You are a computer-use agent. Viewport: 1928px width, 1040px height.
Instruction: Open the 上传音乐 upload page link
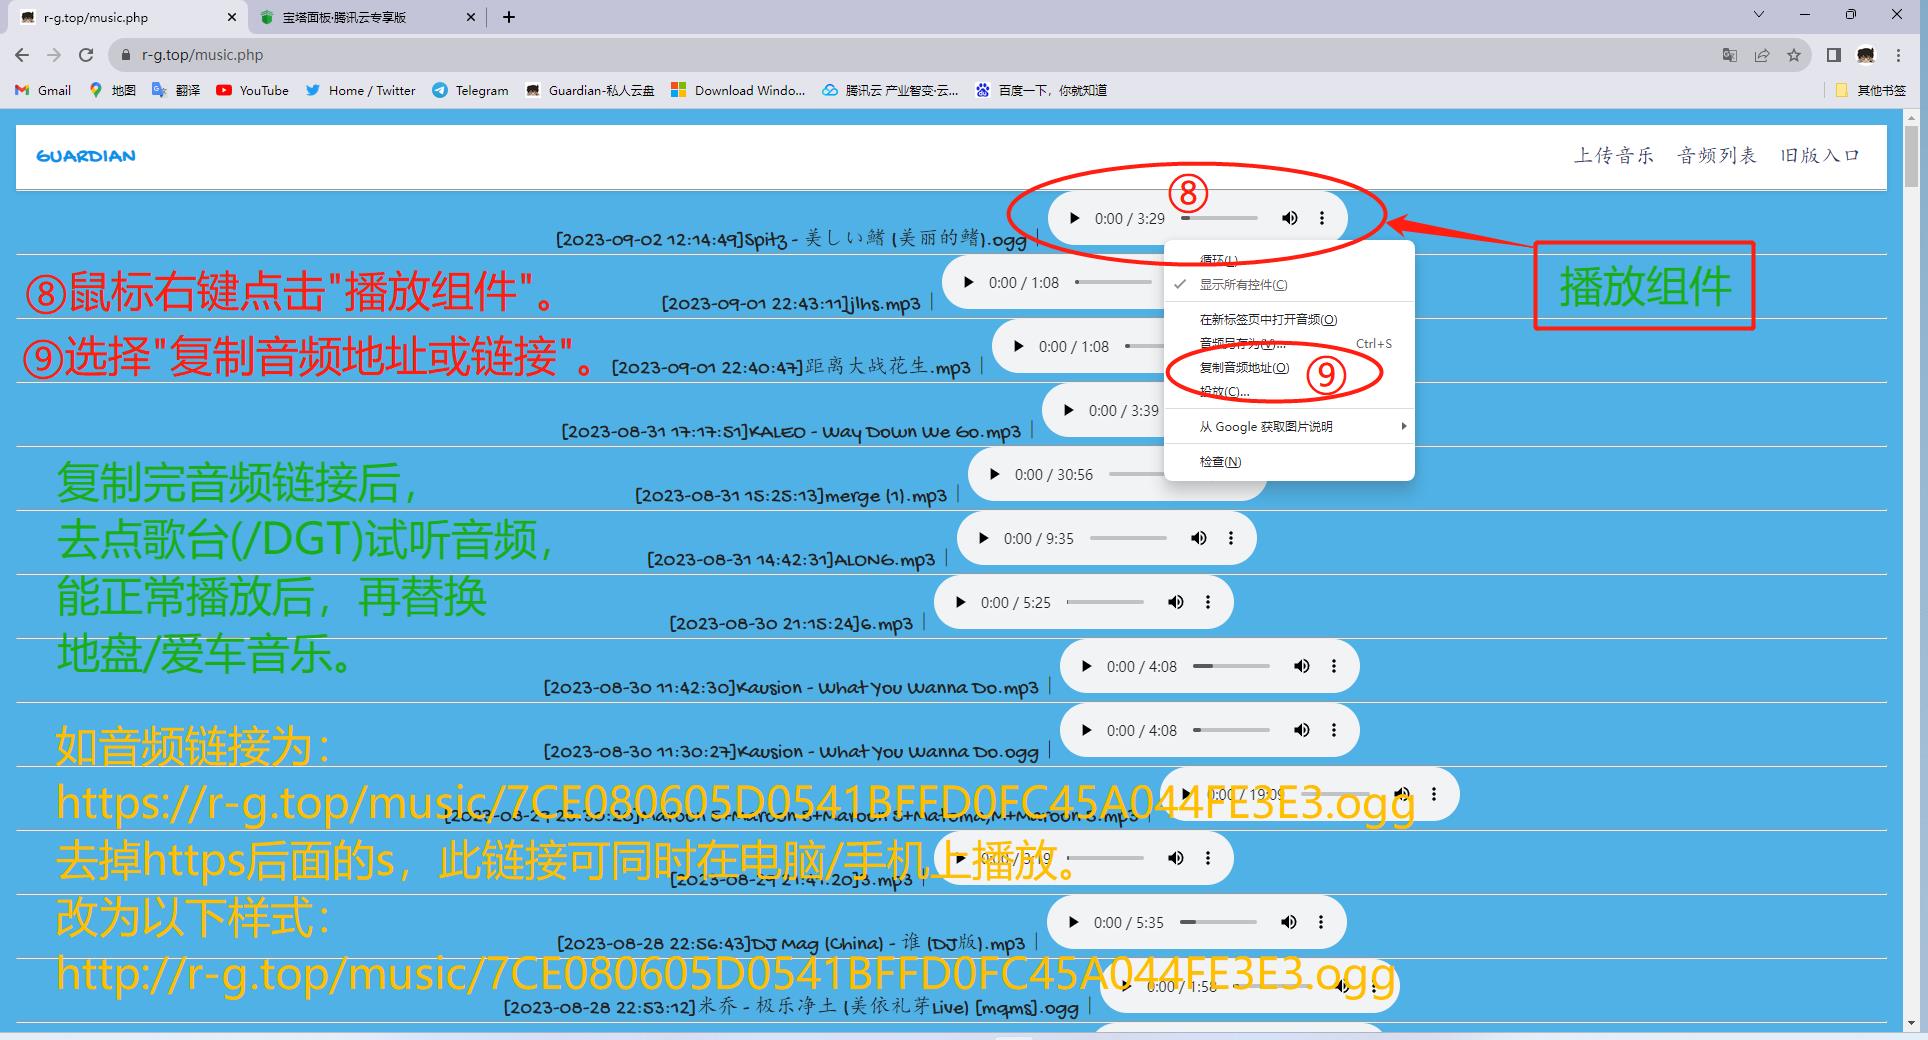pos(1613,155)
